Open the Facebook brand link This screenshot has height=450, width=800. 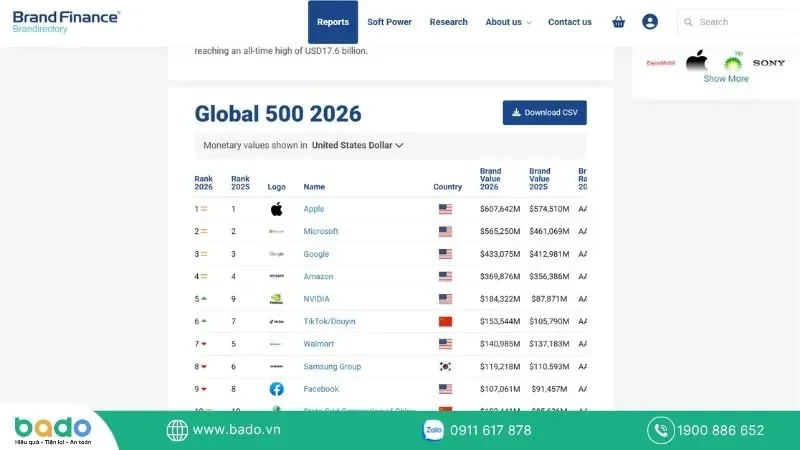point(321,389)
